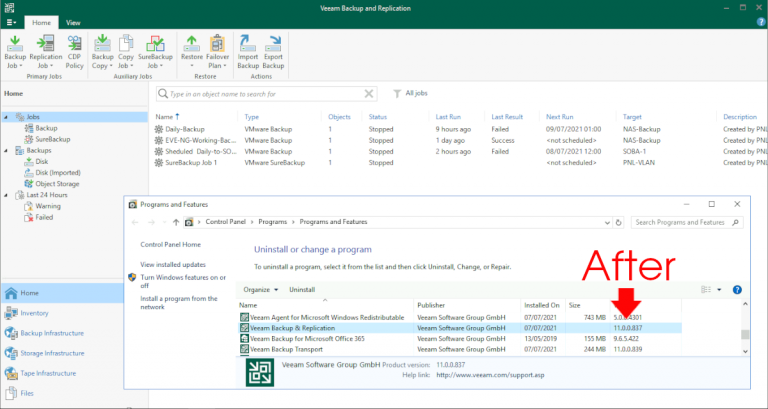768x409 pixels.
Task: Open the view options dropdown arrow
Action: (719, 289)
